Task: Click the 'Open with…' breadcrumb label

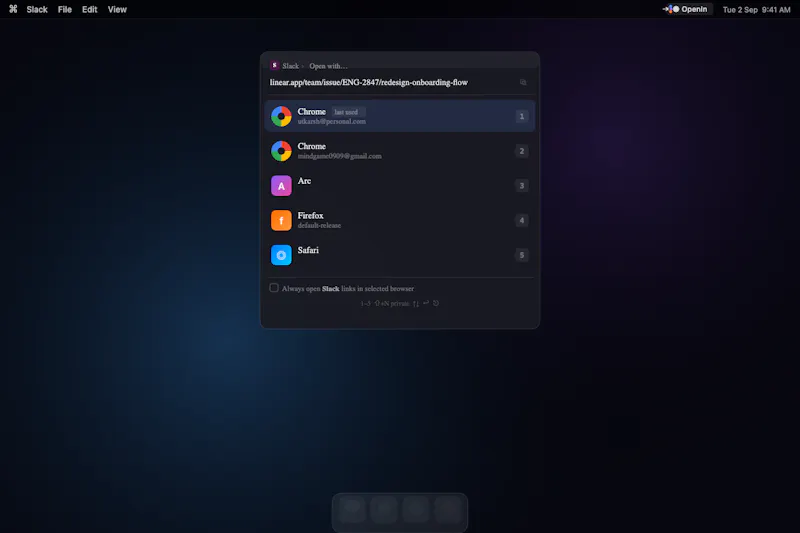Action: click(x=328, y=66)
